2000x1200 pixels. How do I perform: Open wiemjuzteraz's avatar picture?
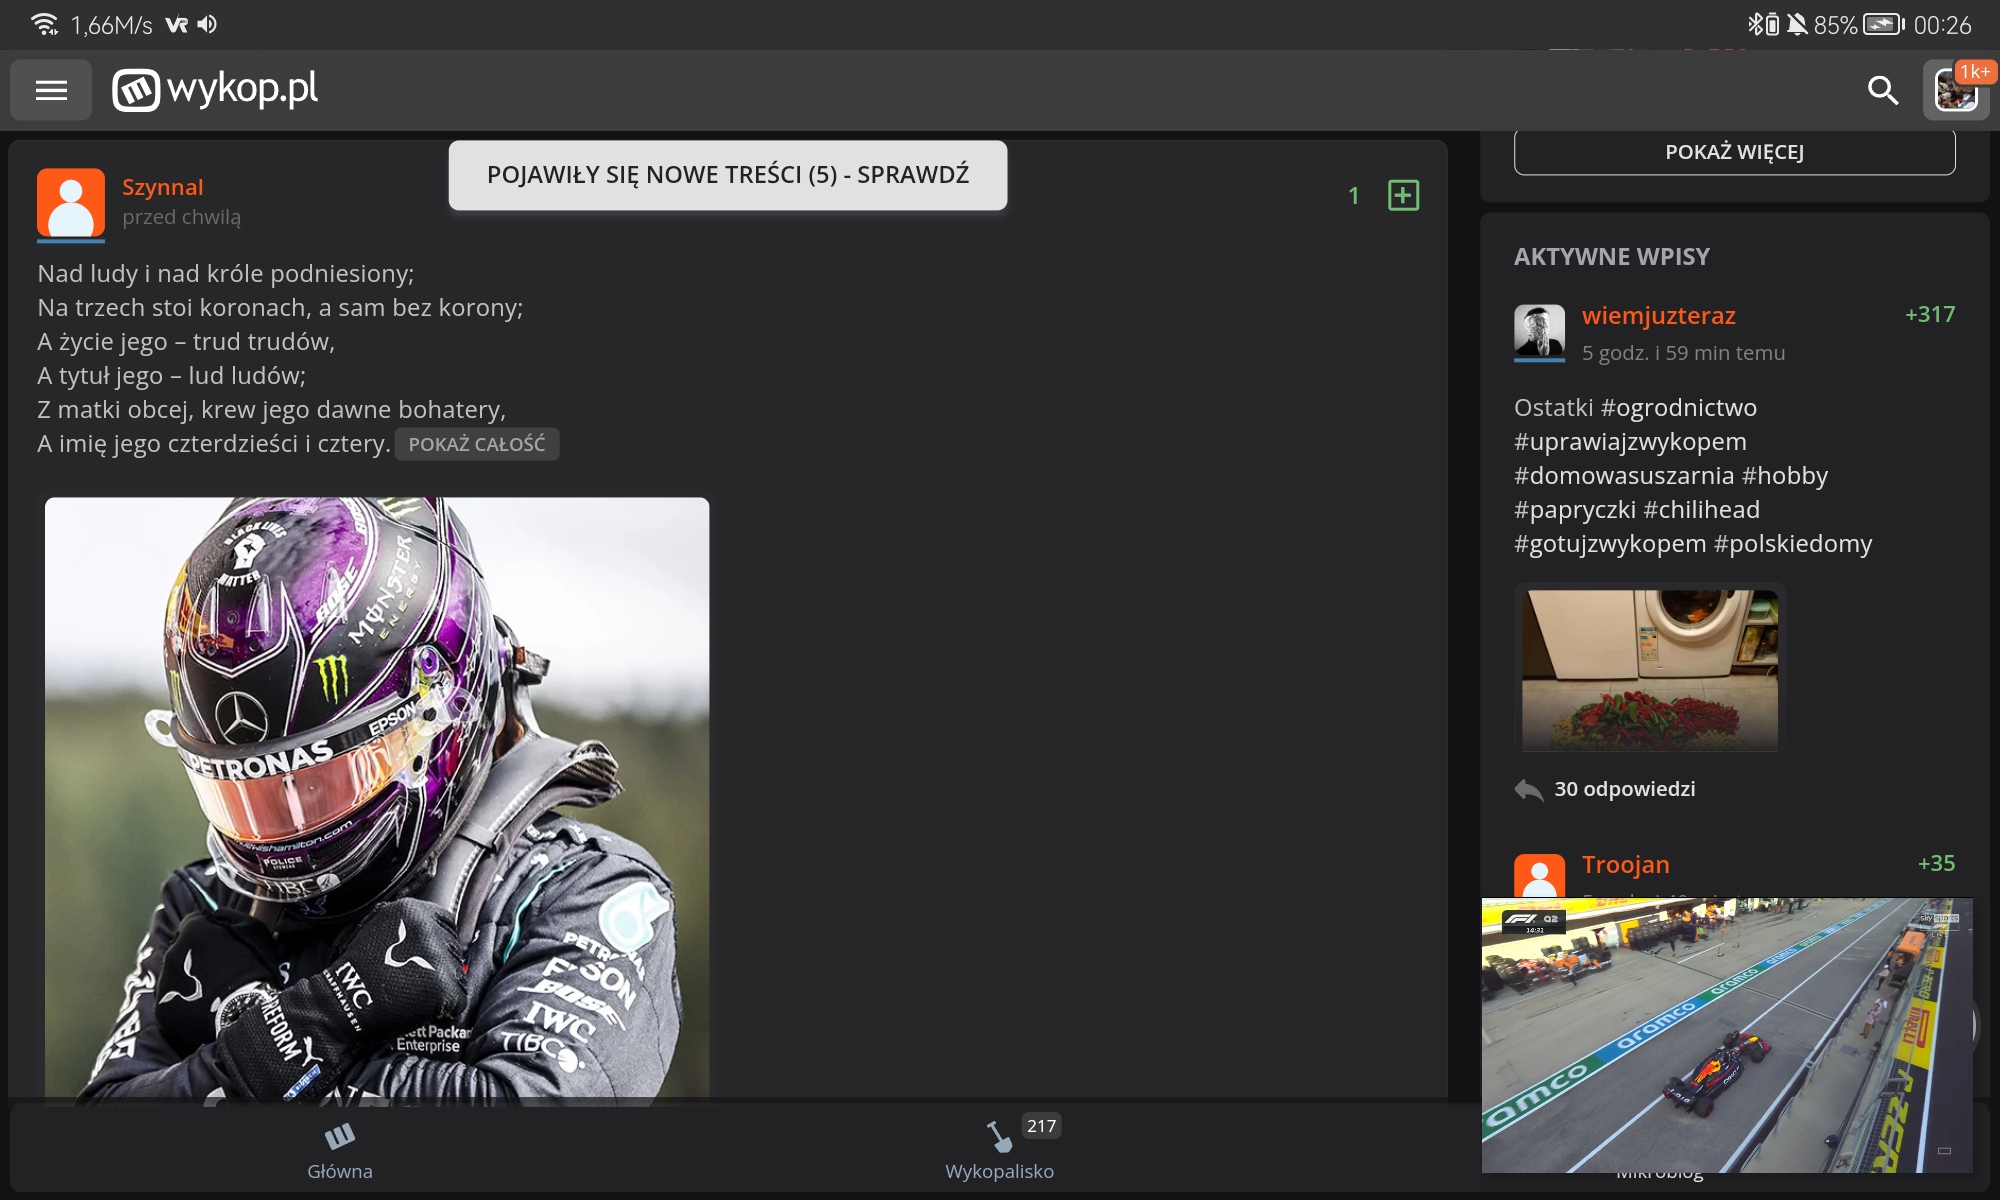pos(1539,331)
